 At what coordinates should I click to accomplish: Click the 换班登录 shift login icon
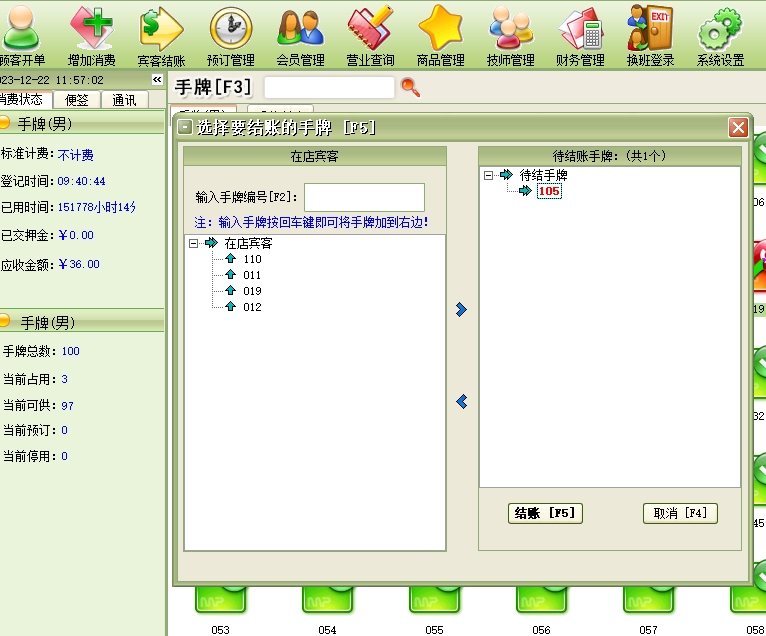tap(650, 33)
